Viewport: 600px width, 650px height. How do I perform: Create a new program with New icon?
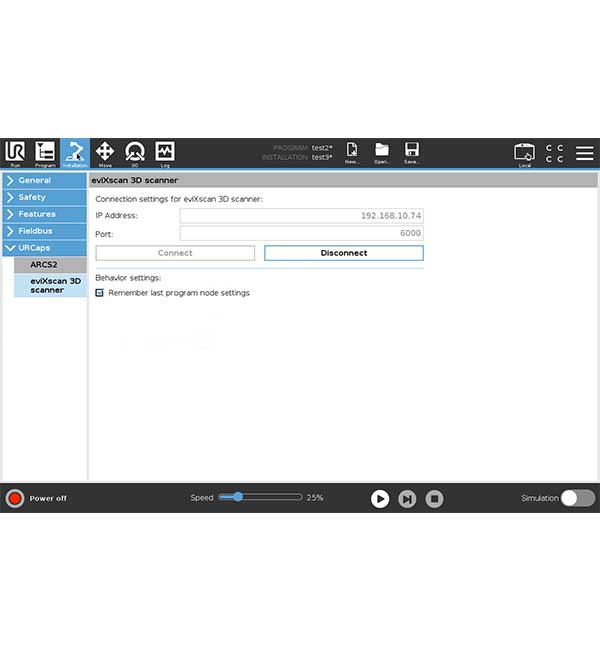pyautogui.click(x=352, y=153)
